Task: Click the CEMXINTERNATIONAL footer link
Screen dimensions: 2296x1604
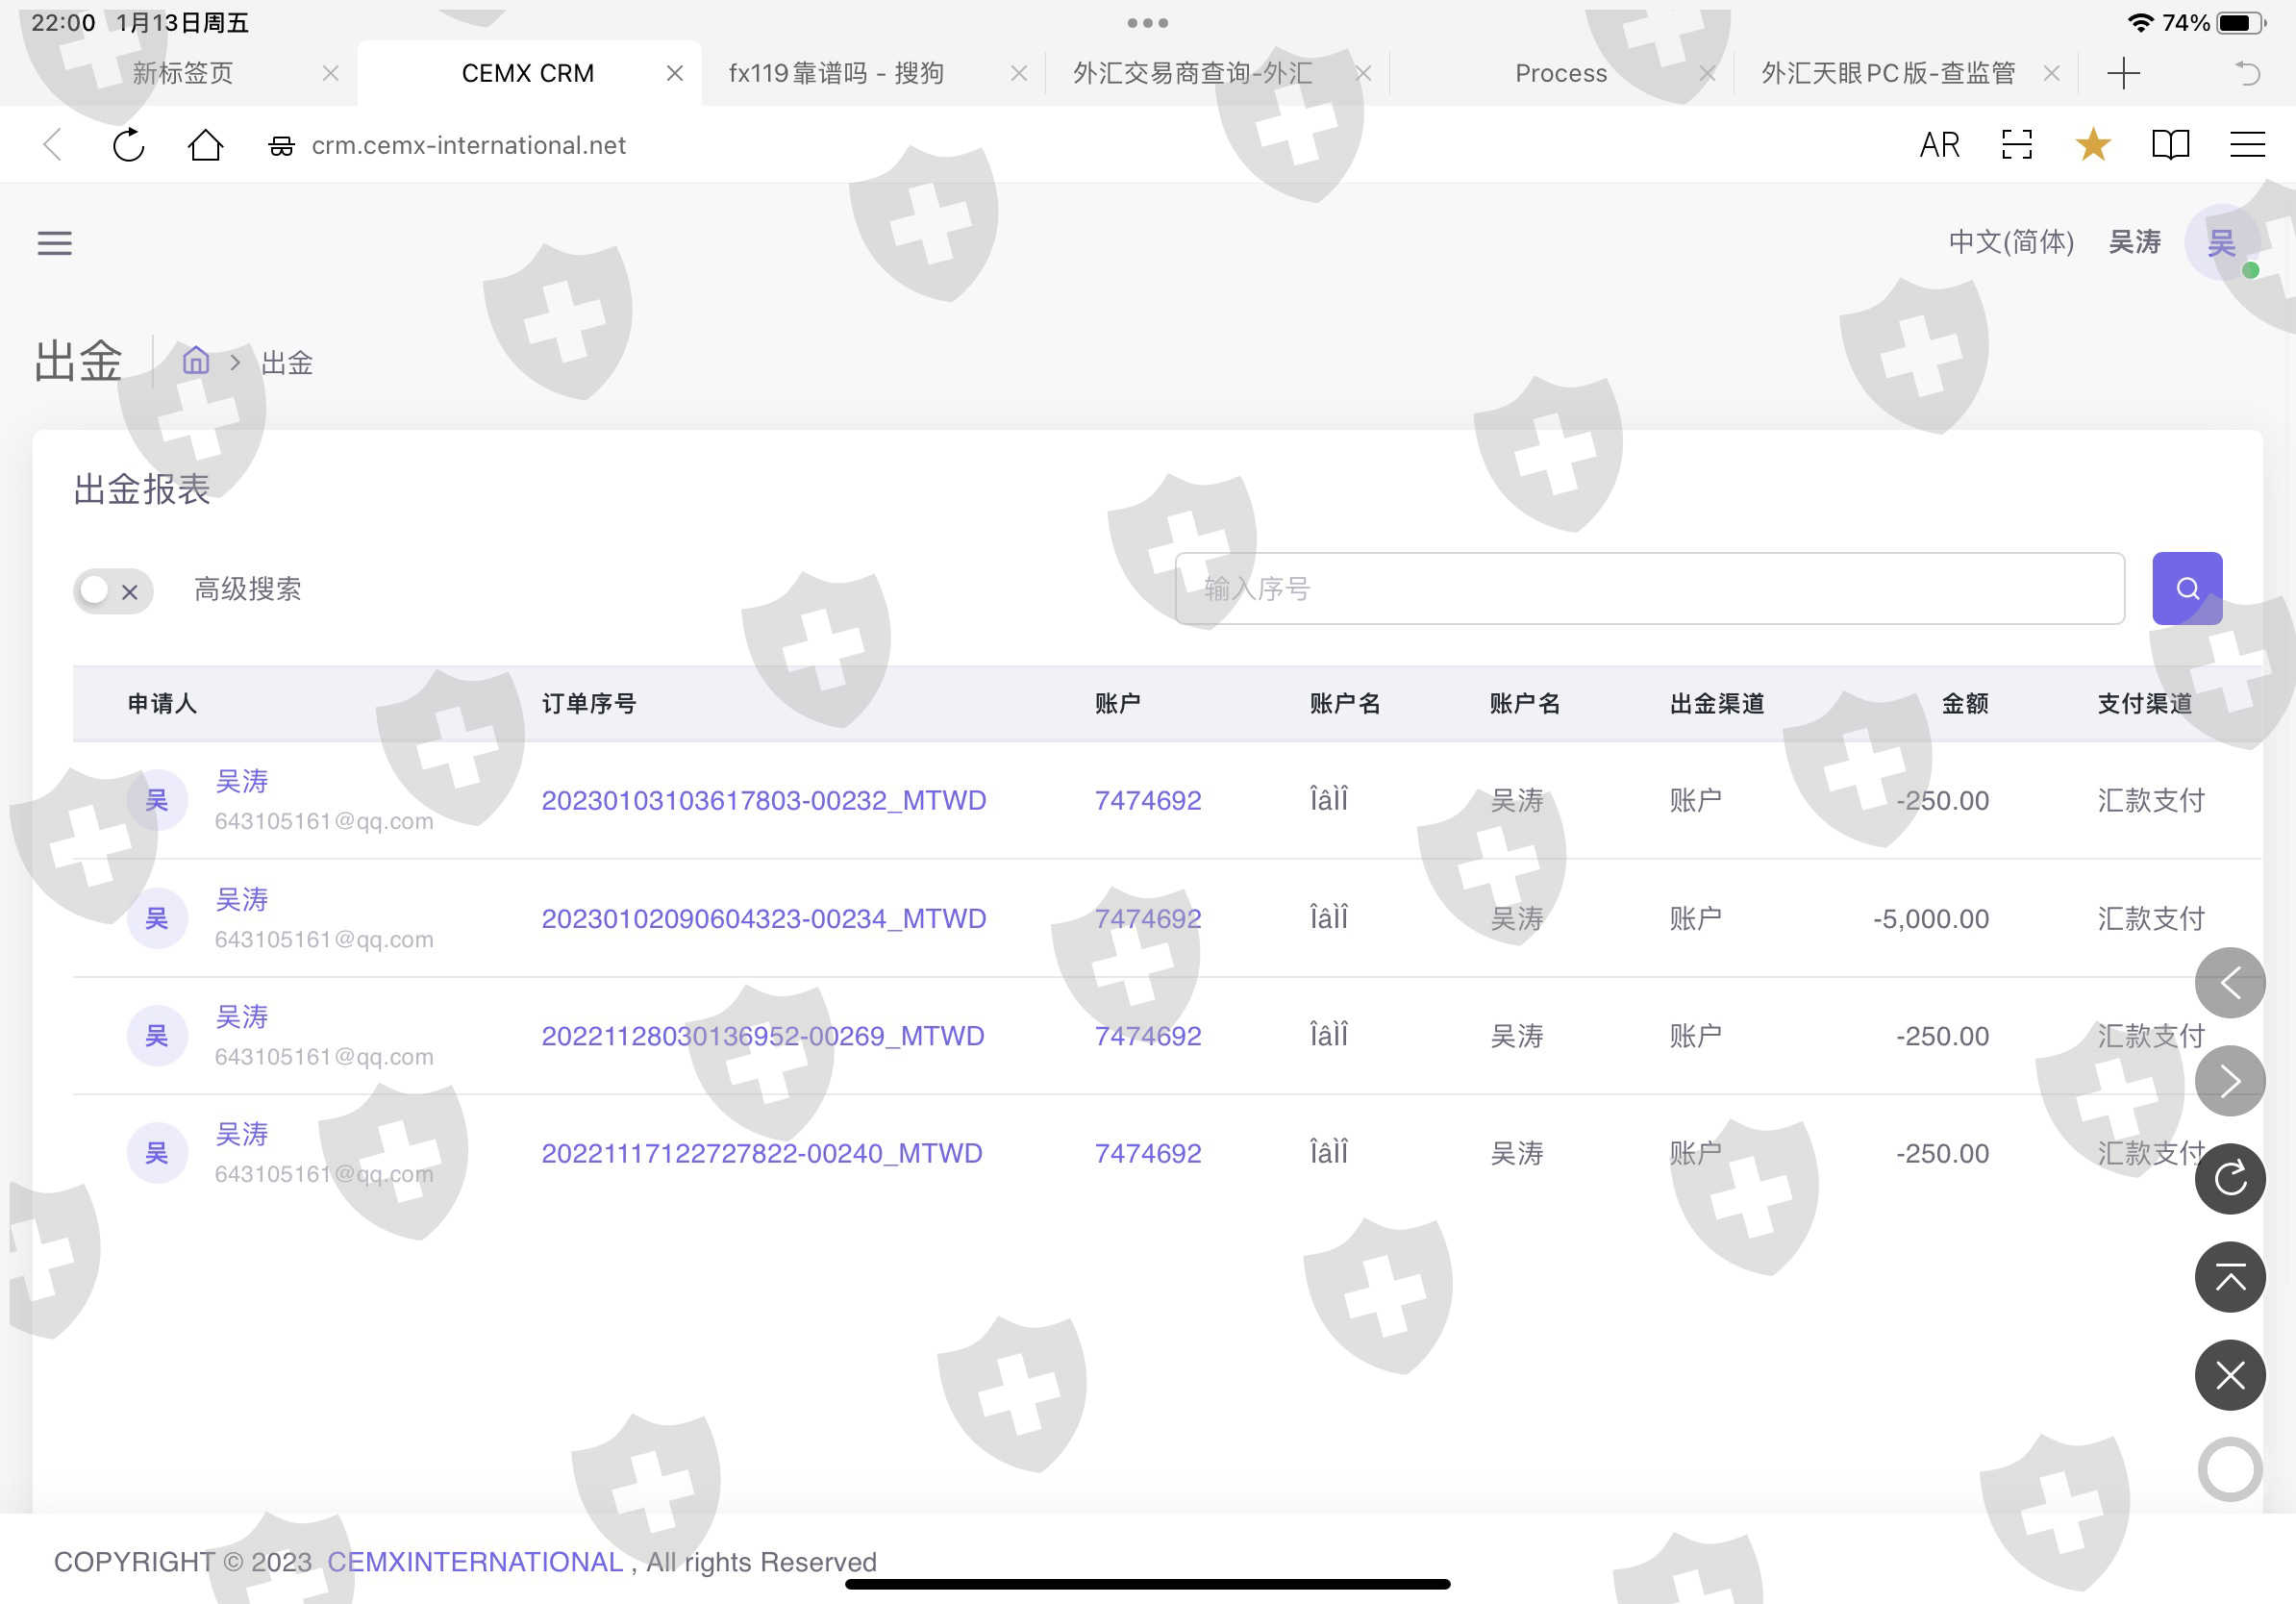Action: click(x=475, y=1561)
